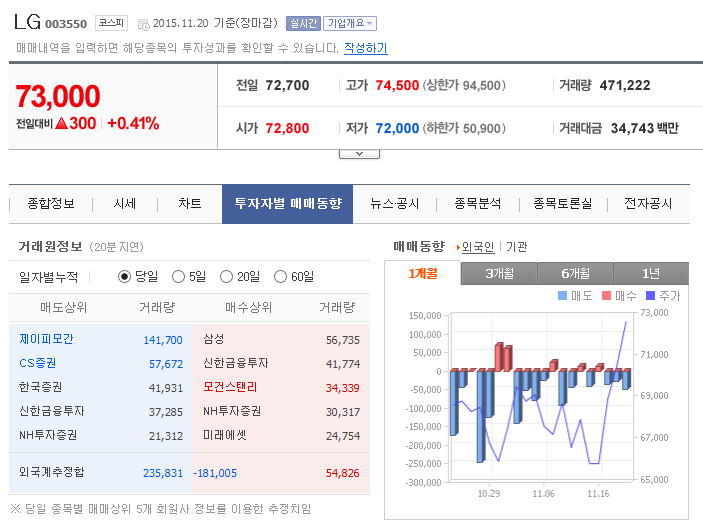703x520 pixels.
Task: Click the 고가 74,500 value
Action: [x=397, y=85]
